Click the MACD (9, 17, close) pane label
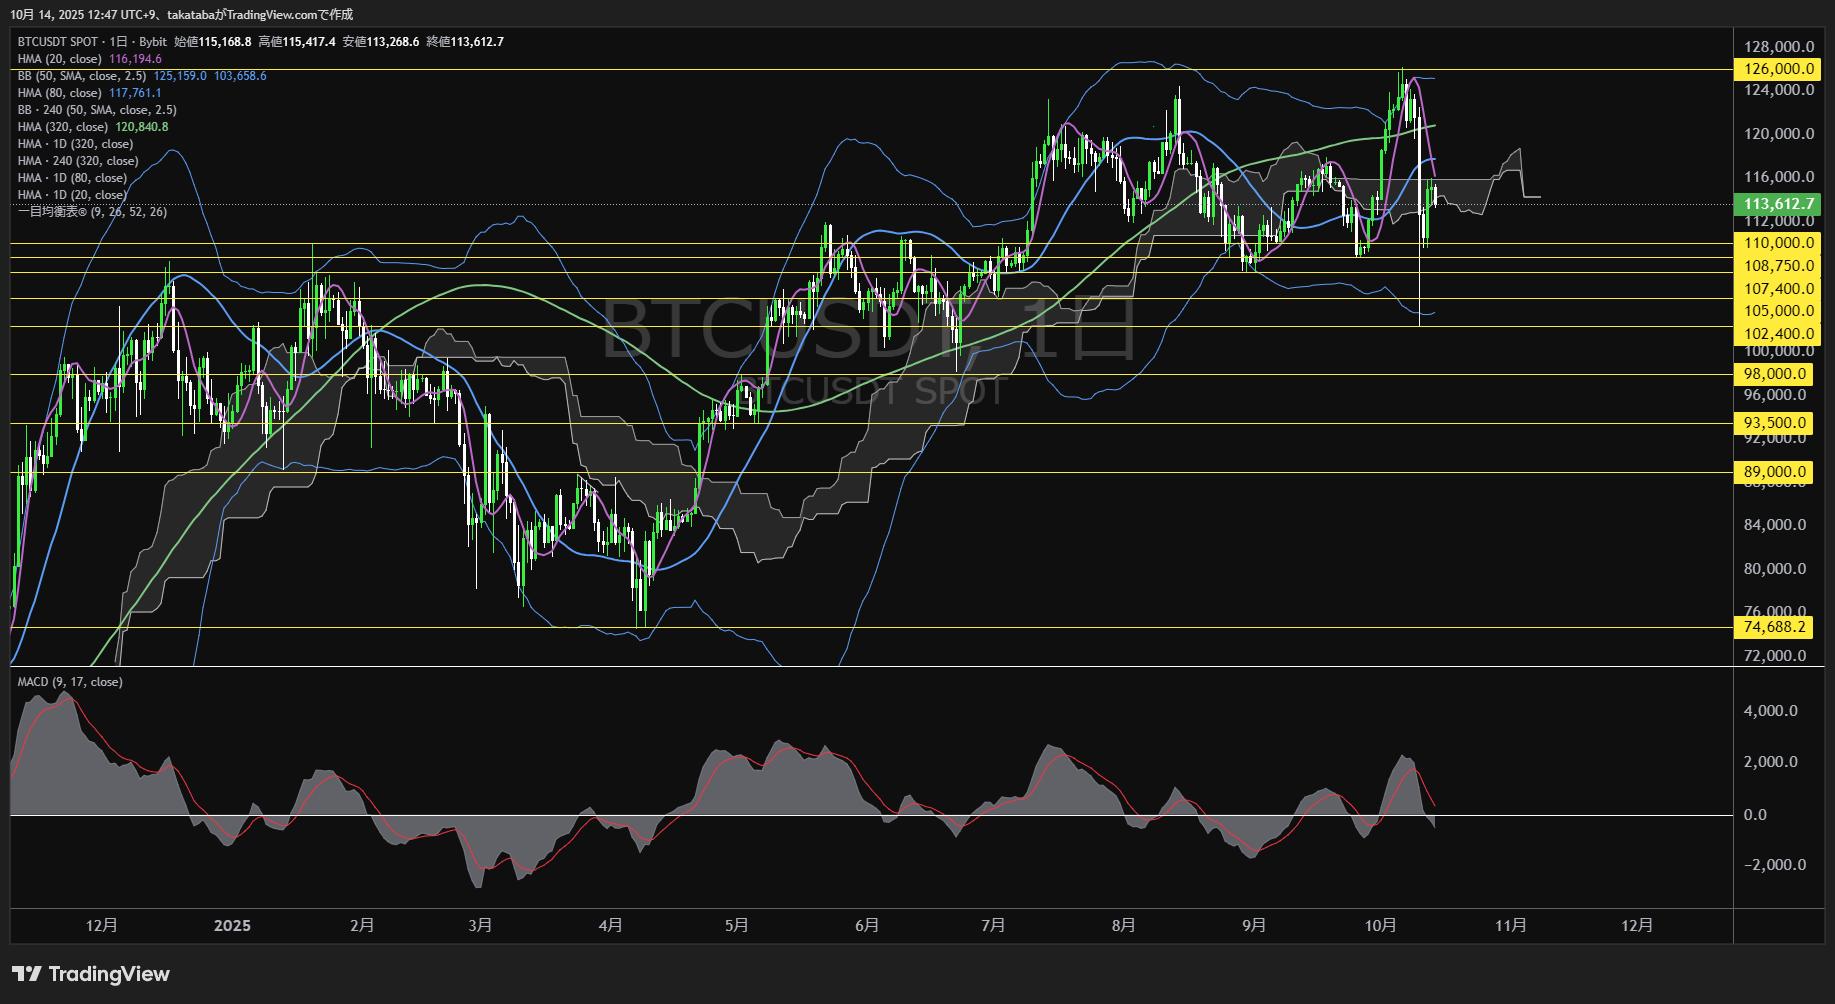 point(70,682)
